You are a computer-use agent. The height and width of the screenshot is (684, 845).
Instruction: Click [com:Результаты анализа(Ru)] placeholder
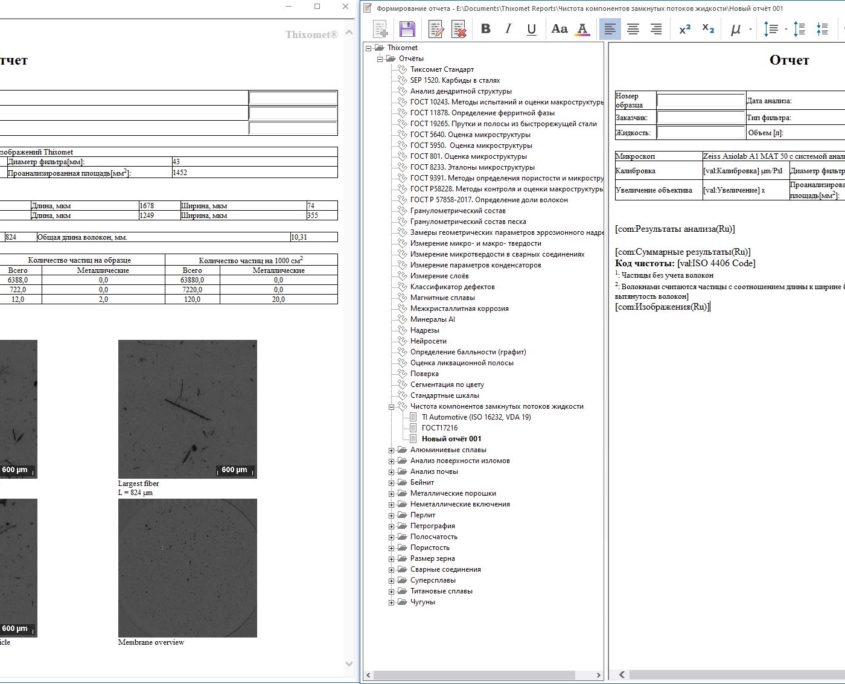click(x=675, y=229)
